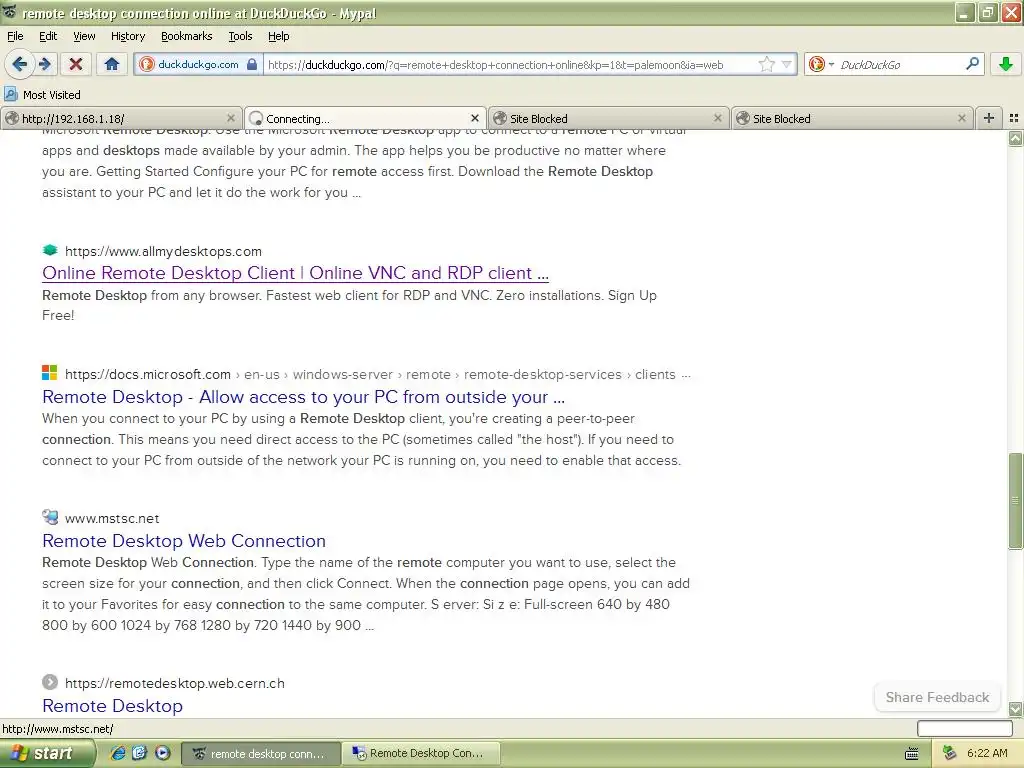Click the Mypal icon in title bar
1024x768 pixels.
click(x=9, y=12)
